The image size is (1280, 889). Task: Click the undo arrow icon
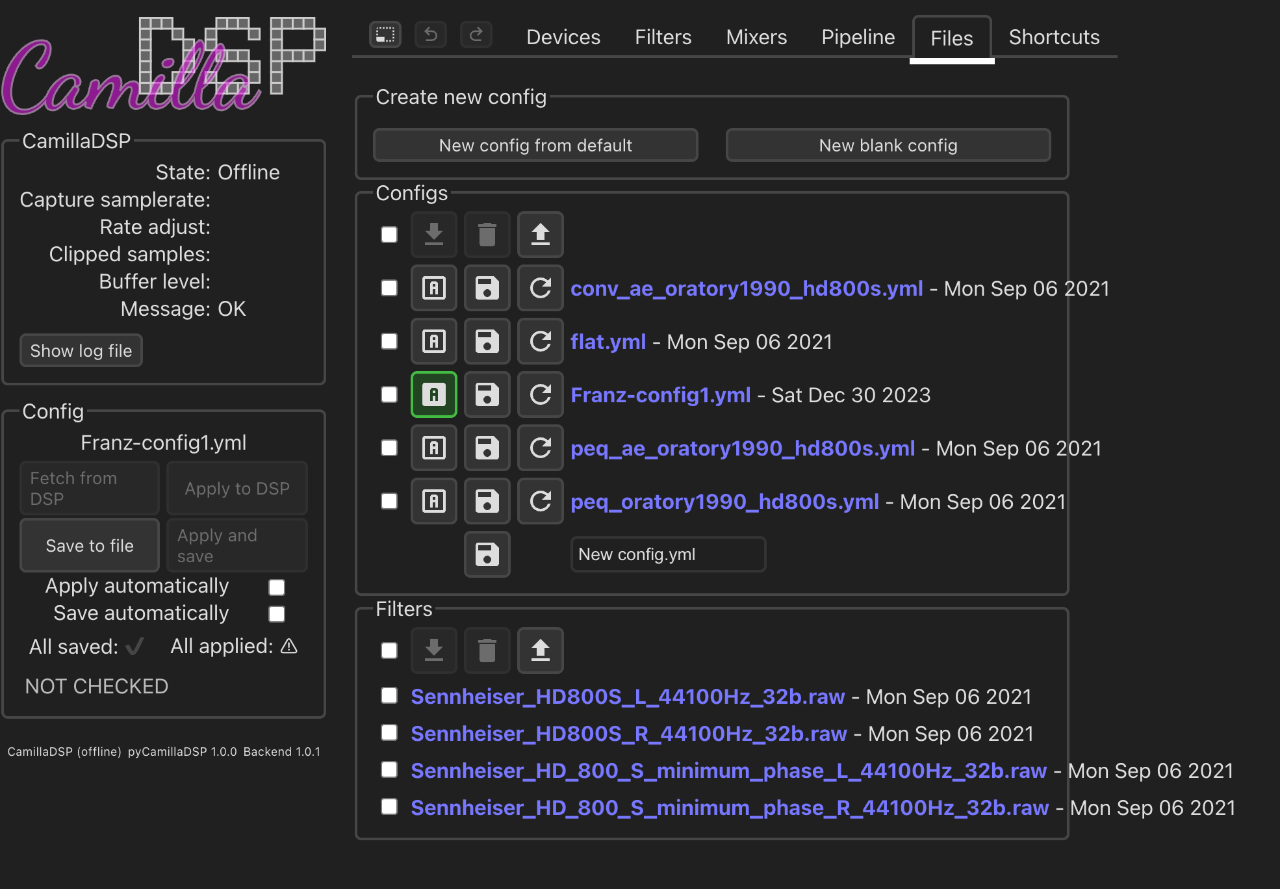(431, 35)
